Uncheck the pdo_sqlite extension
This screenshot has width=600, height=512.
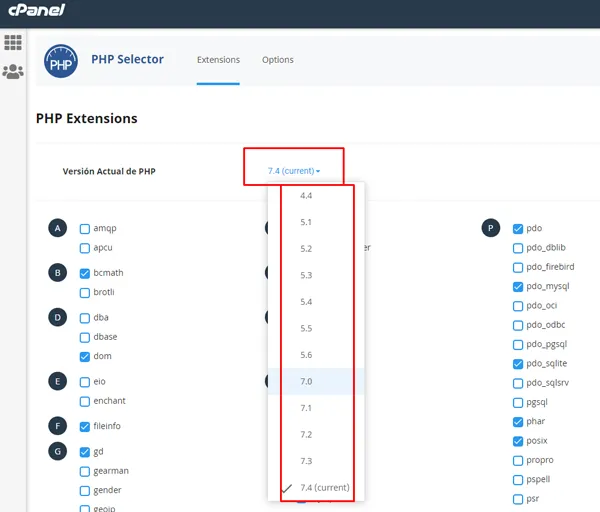coord(518,364)
